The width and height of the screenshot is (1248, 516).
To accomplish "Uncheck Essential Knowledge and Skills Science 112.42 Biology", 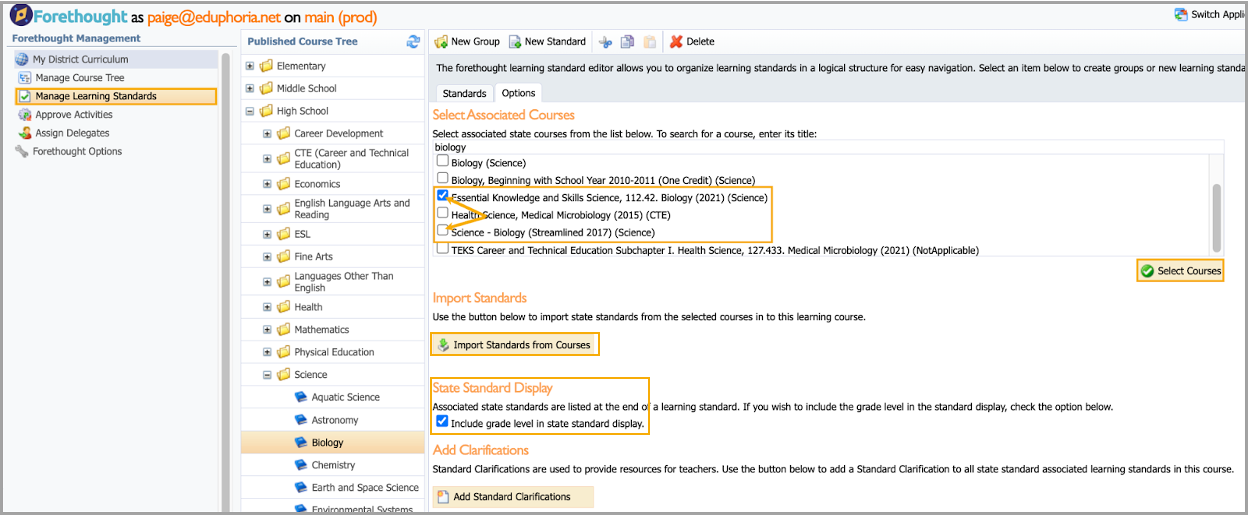I will (442, 196).
